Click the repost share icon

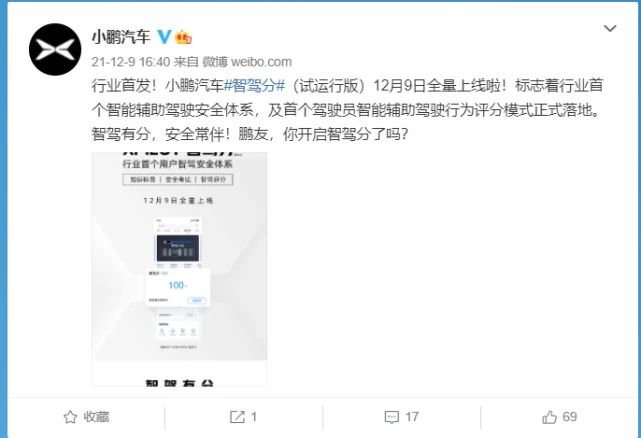point(237,417)
